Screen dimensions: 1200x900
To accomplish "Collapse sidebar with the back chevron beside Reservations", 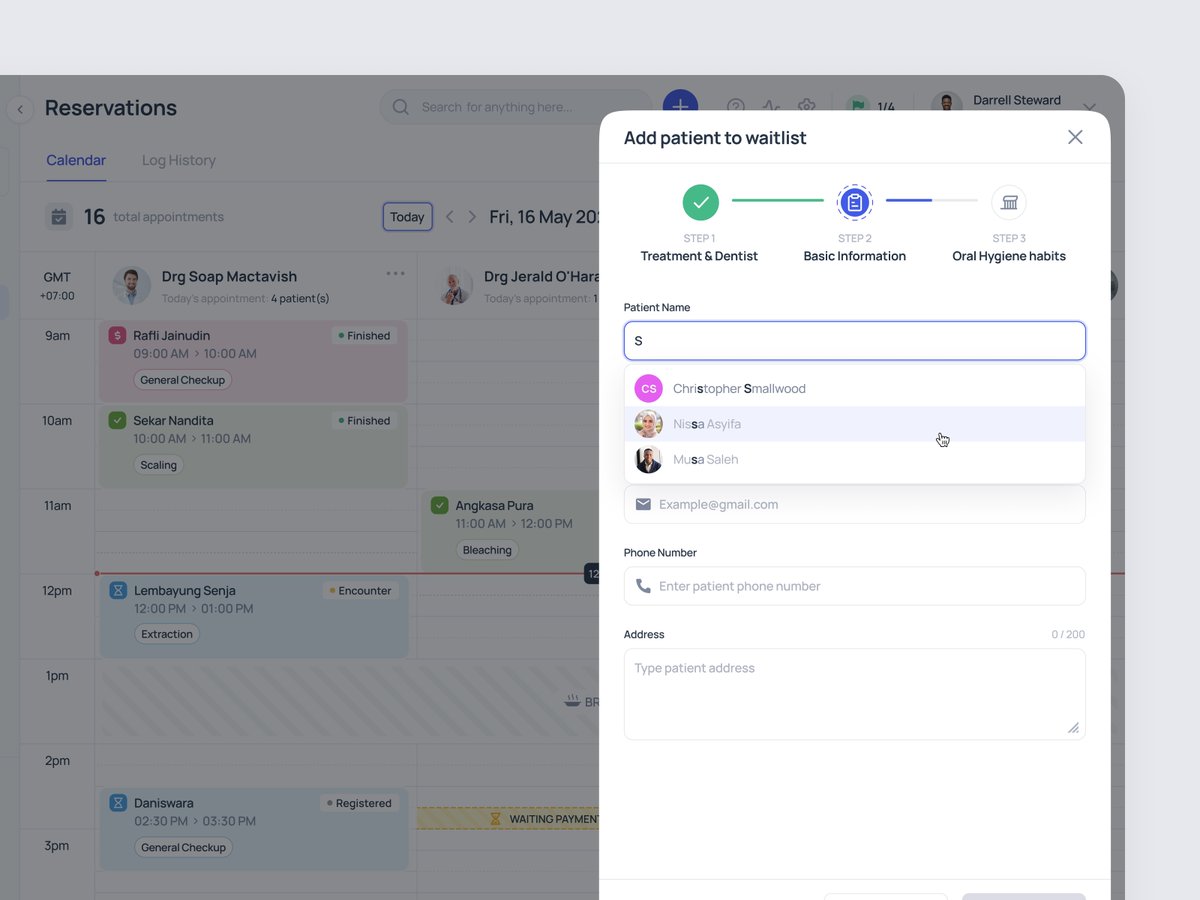I will click(20, 109).
